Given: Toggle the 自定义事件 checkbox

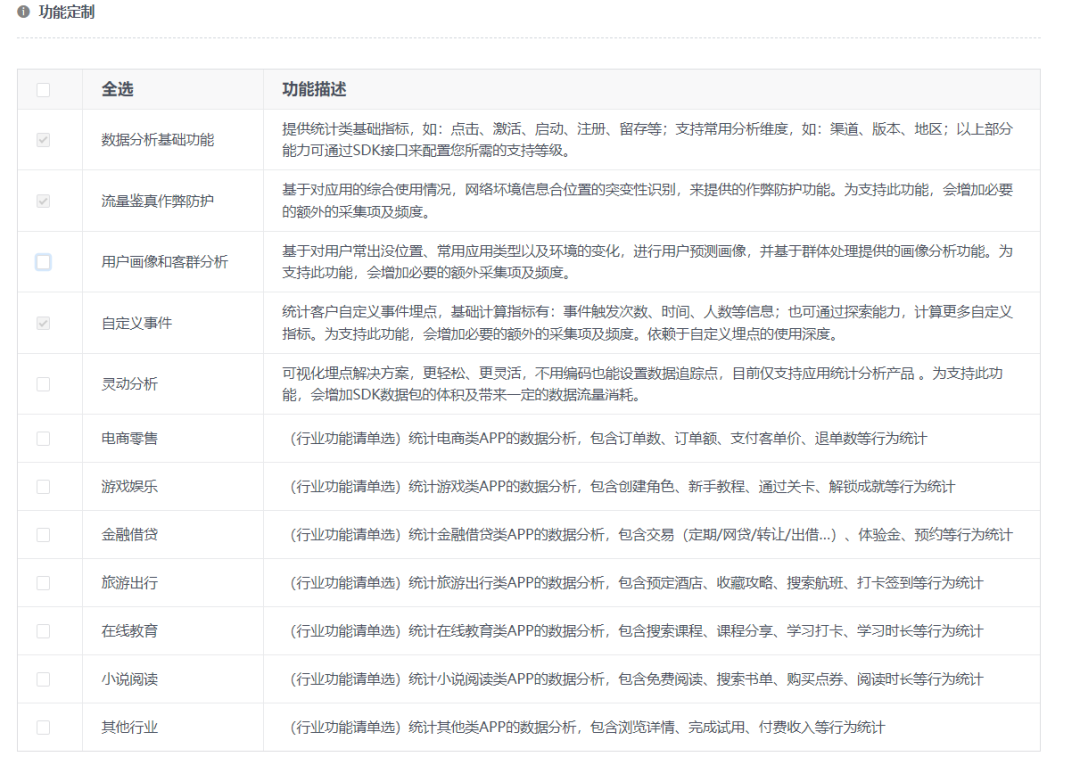Looking at the screenshot, I should click(43, 323).
